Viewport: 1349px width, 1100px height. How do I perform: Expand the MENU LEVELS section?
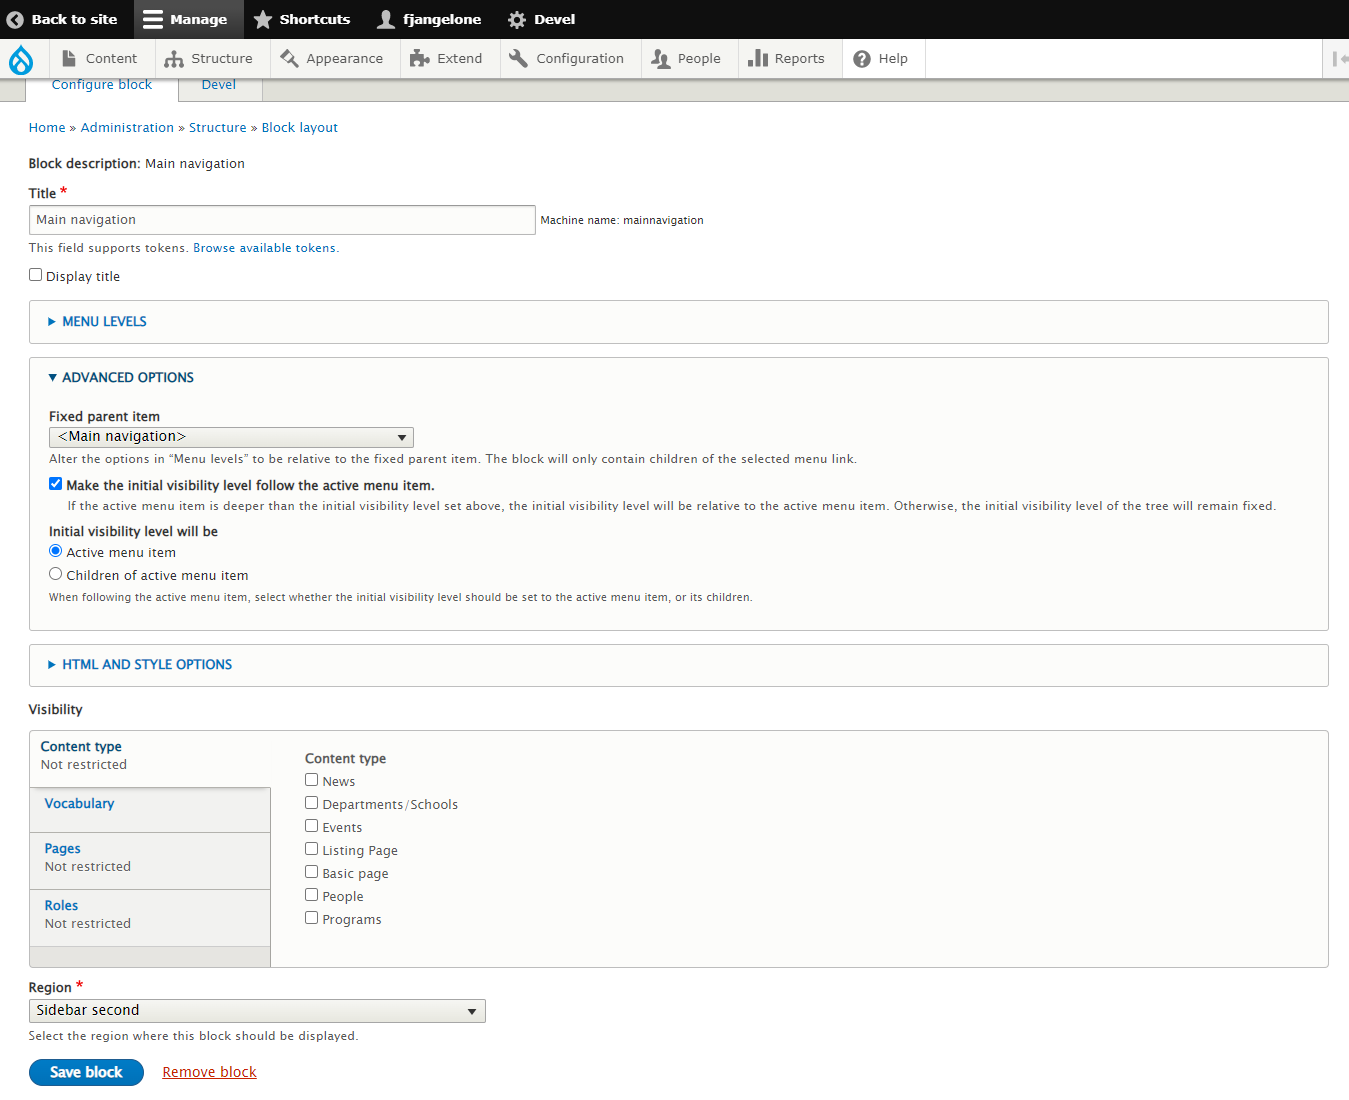pos(104,321)
